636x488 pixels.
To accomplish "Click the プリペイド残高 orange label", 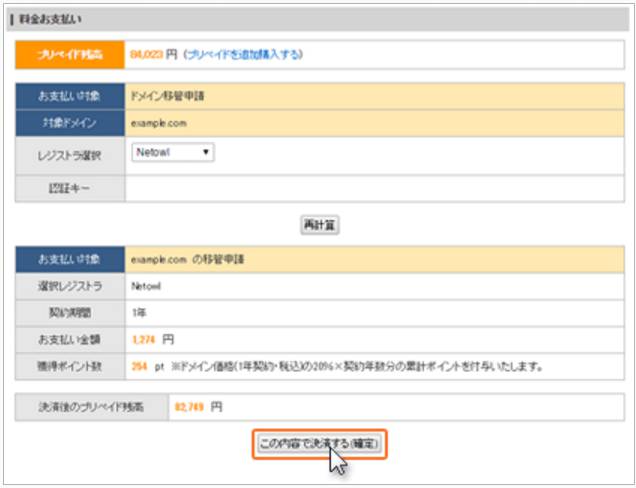I will (x=70, y=54).
